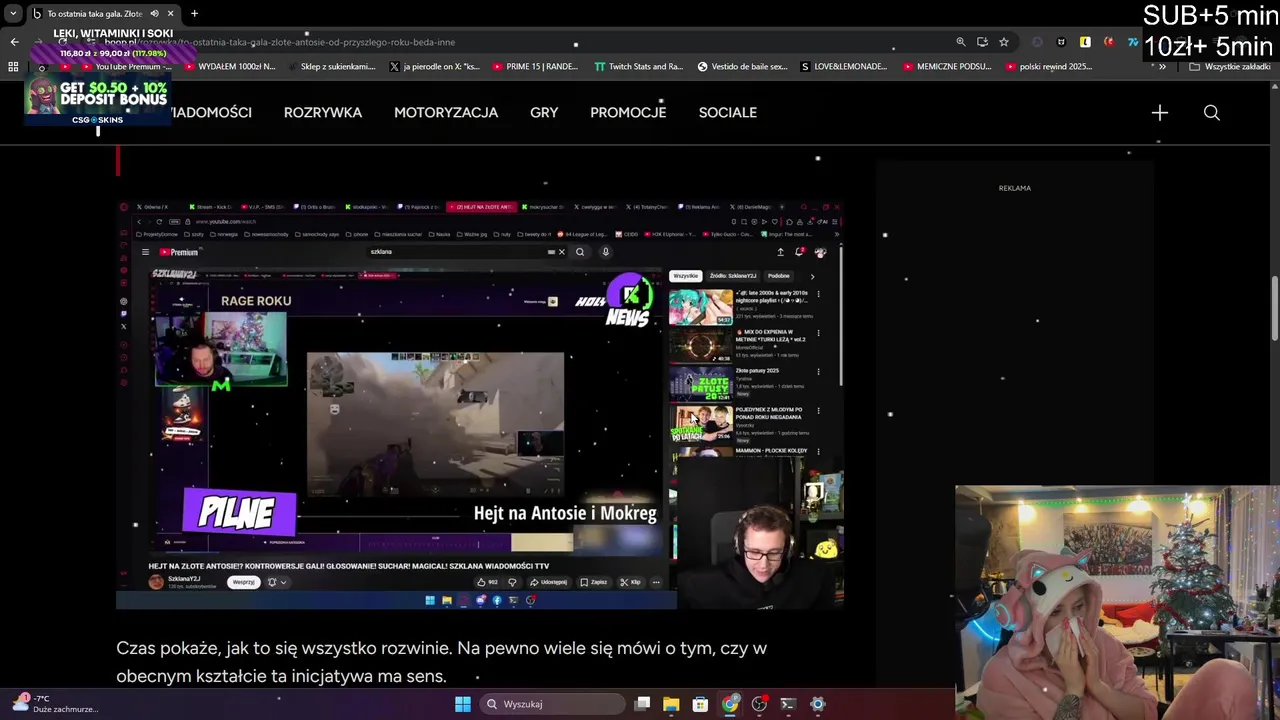Viewport: 1280px width, 720px height.
Task: Open File Explorer from the taskbar
Action: coord(671,704)
